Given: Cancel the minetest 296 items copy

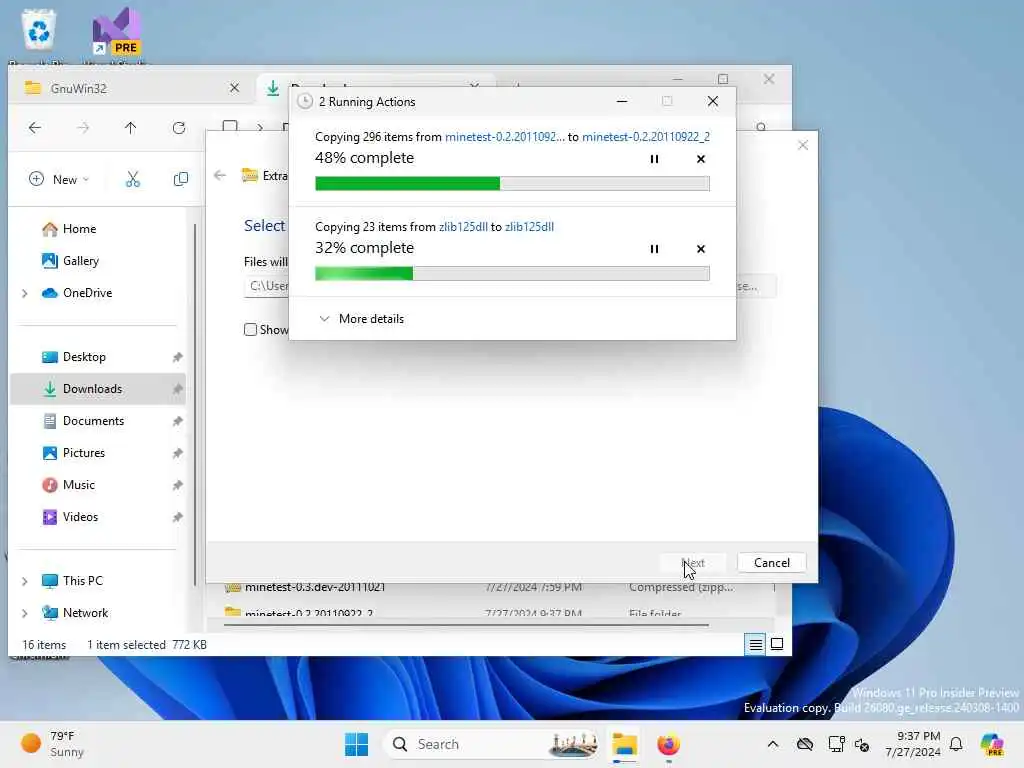Looking at the screenshot, I should tap(701, 159).
